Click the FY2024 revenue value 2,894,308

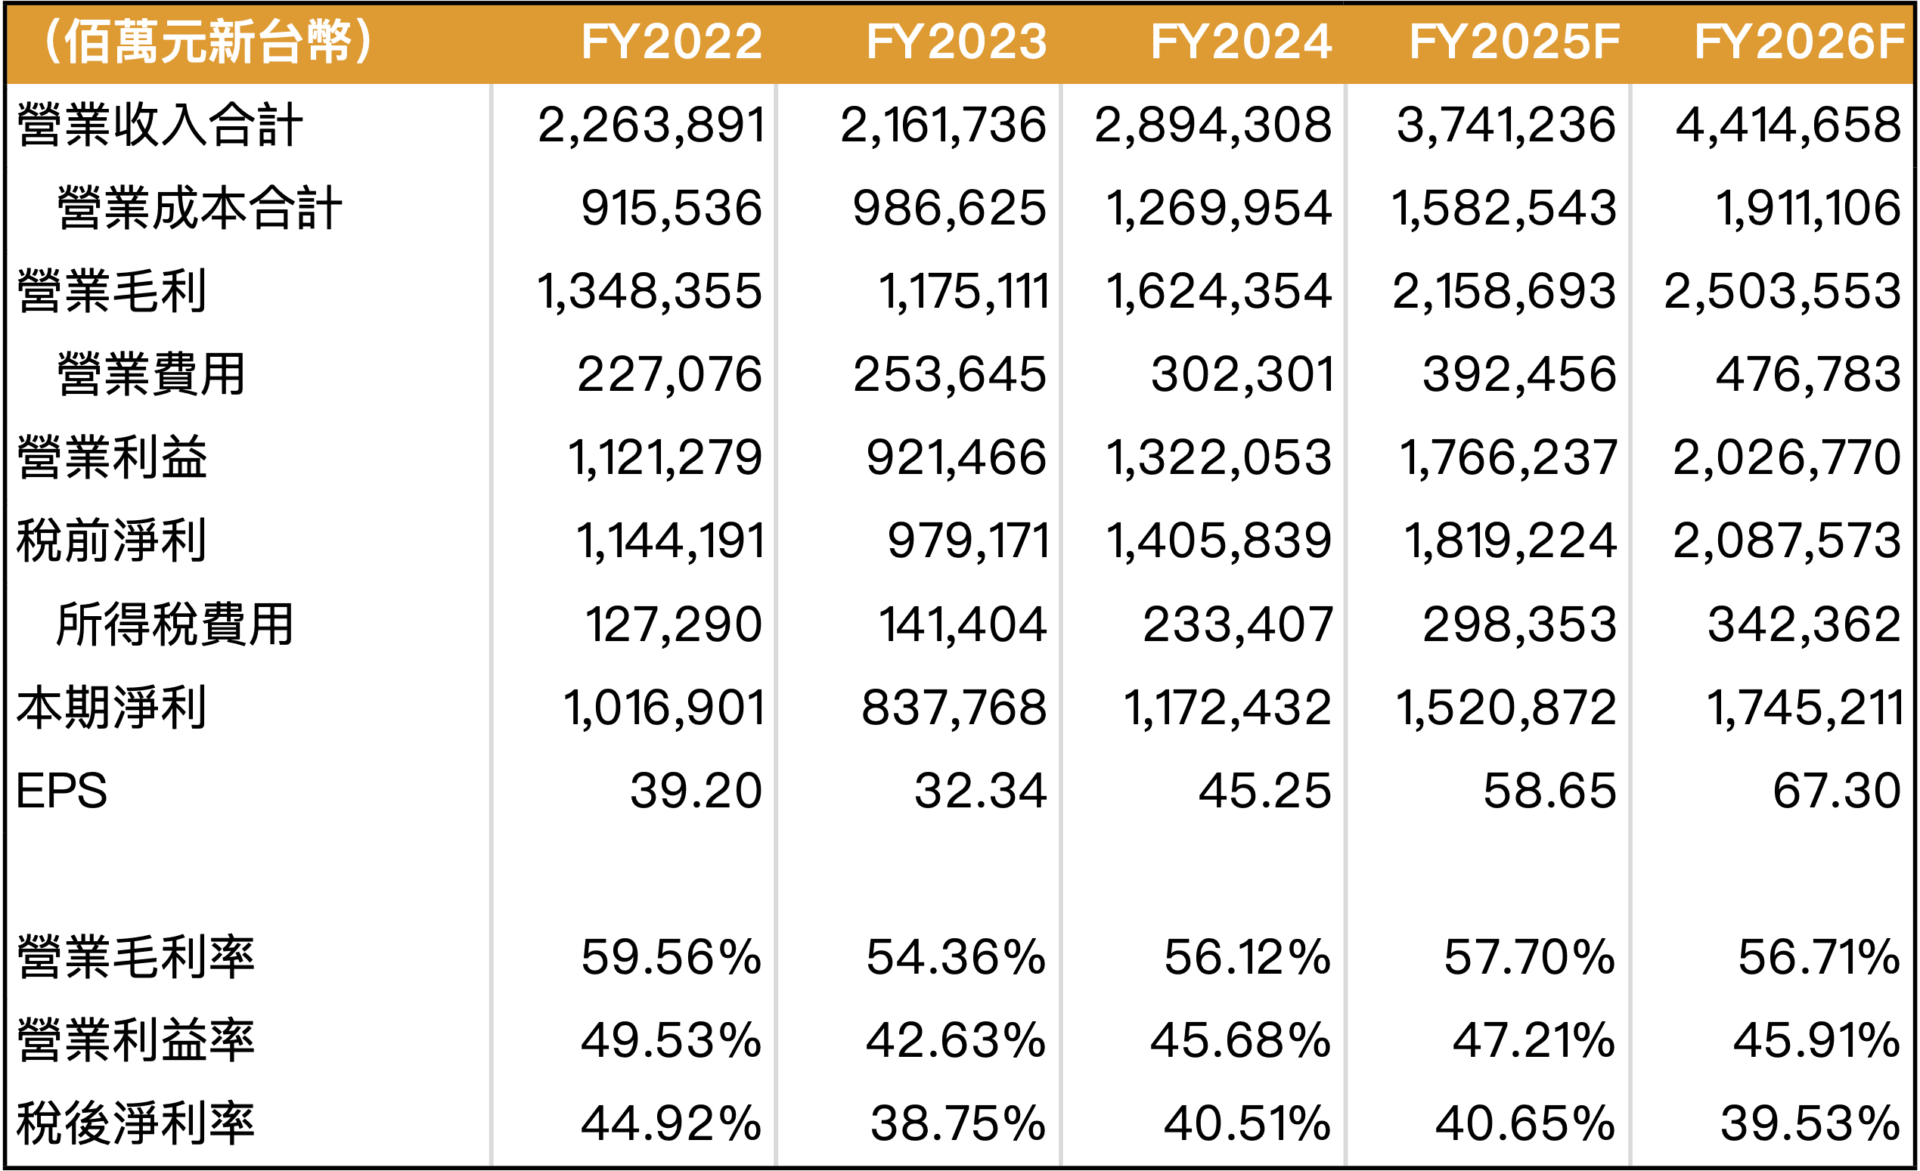click(1213, 125)
